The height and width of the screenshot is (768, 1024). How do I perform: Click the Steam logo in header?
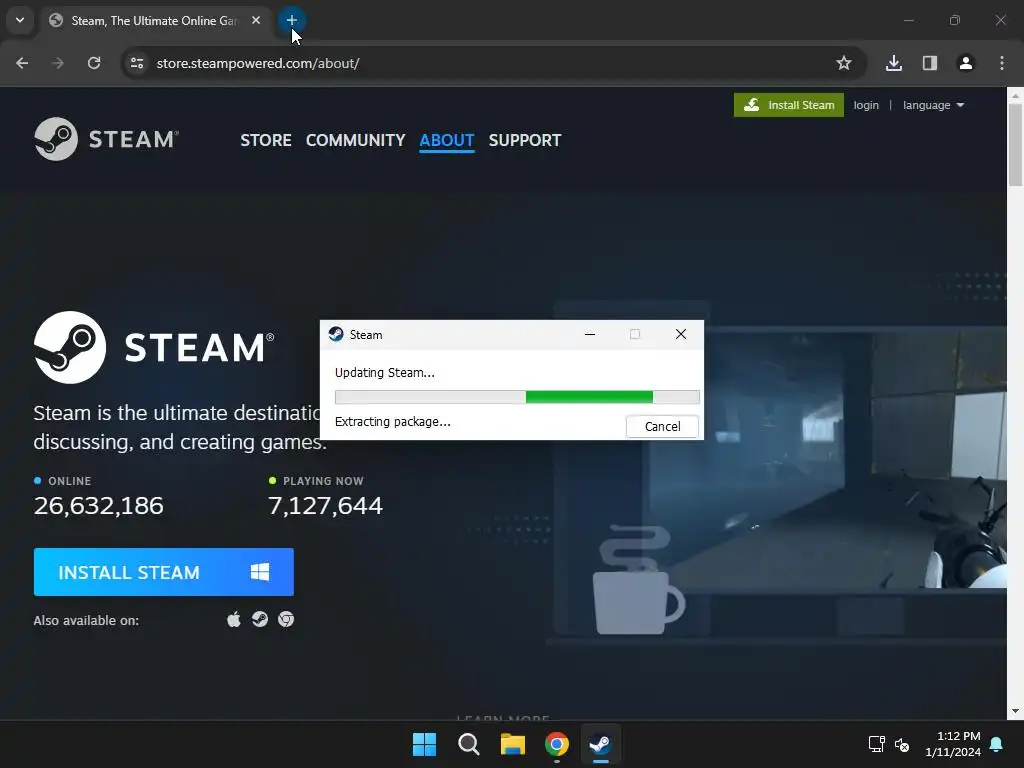coord(106,139)
